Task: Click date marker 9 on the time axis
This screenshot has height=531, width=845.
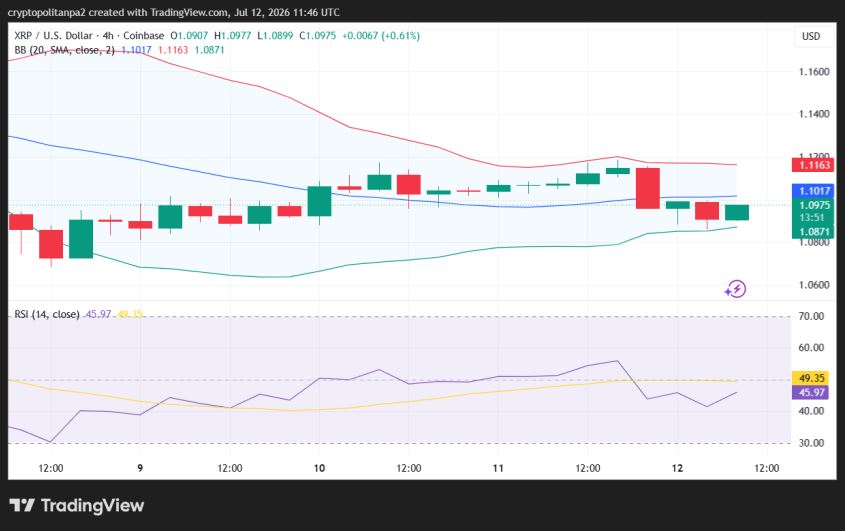Action: click(x=140, y=468)
